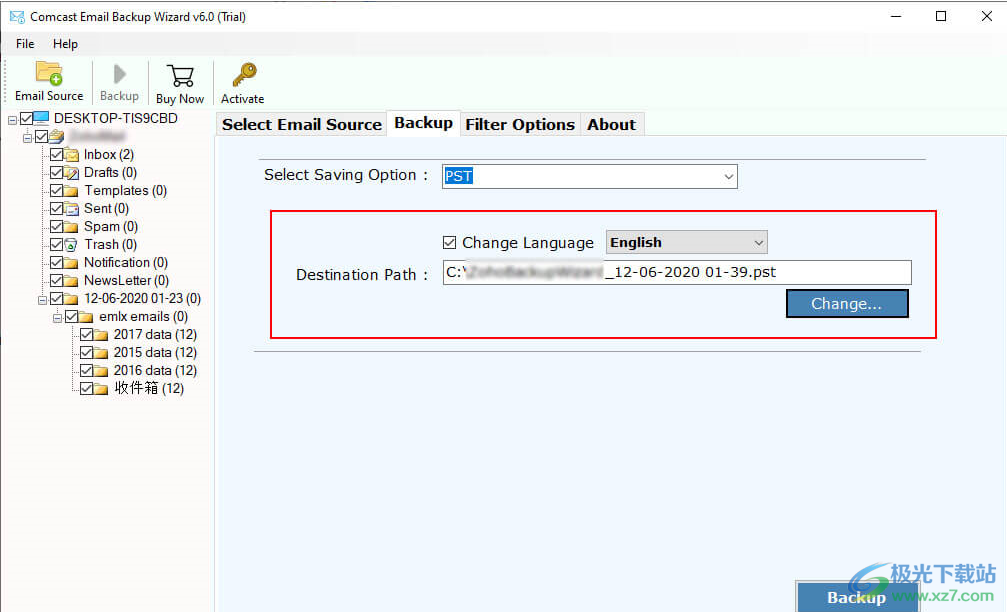
Task: Collapse the 12-06-2020 01-23 folder node
Action: (x=42, y=300)
